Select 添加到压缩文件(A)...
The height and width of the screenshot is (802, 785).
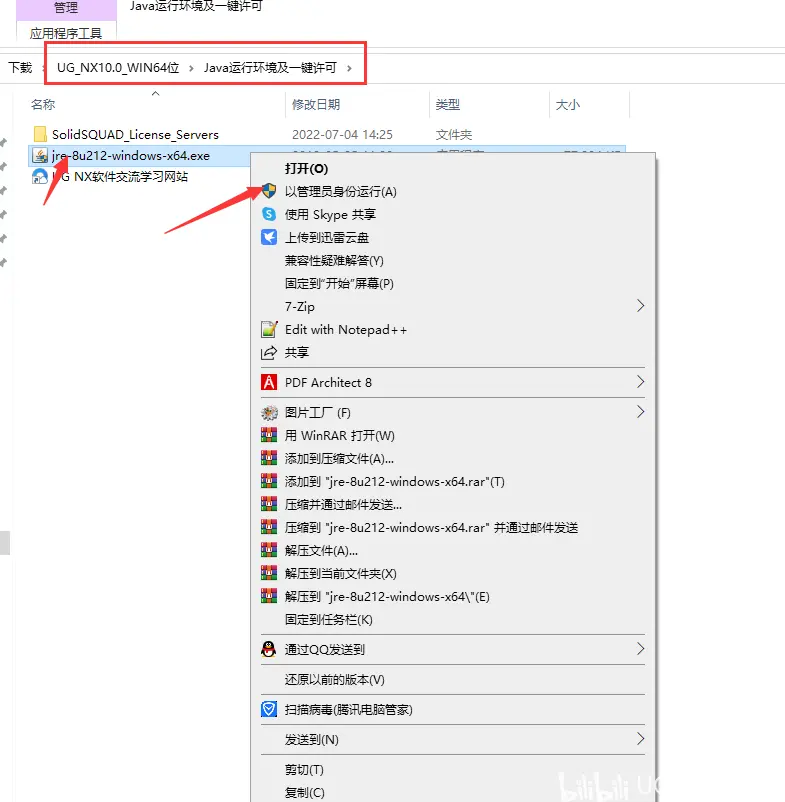339,458
